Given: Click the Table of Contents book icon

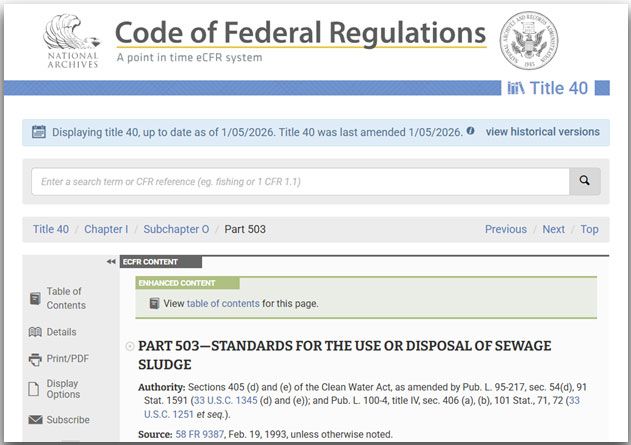Looking at the screenshot, I should 35,298.
